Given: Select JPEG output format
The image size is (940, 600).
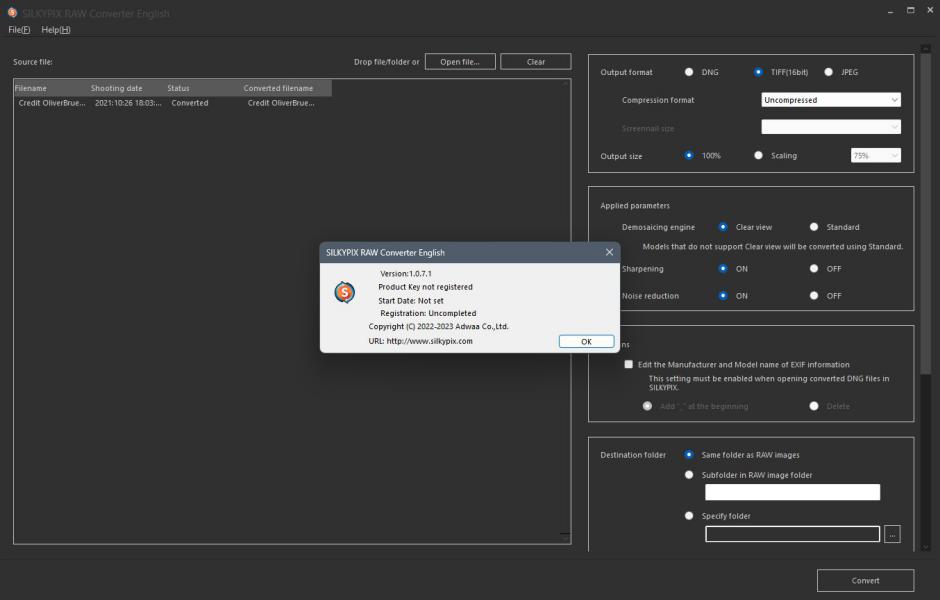Looking at the screenshot, I should point(828,72).
